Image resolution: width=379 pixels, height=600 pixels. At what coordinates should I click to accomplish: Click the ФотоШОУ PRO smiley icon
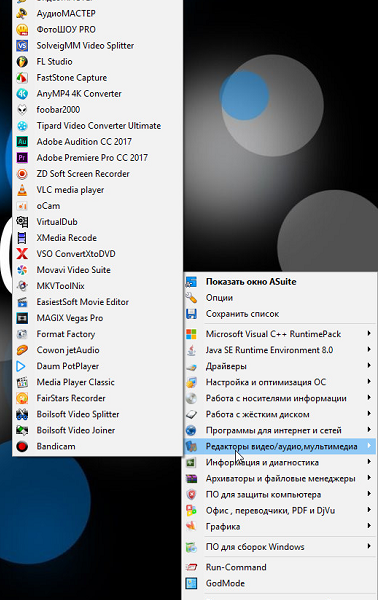point(22,29)
